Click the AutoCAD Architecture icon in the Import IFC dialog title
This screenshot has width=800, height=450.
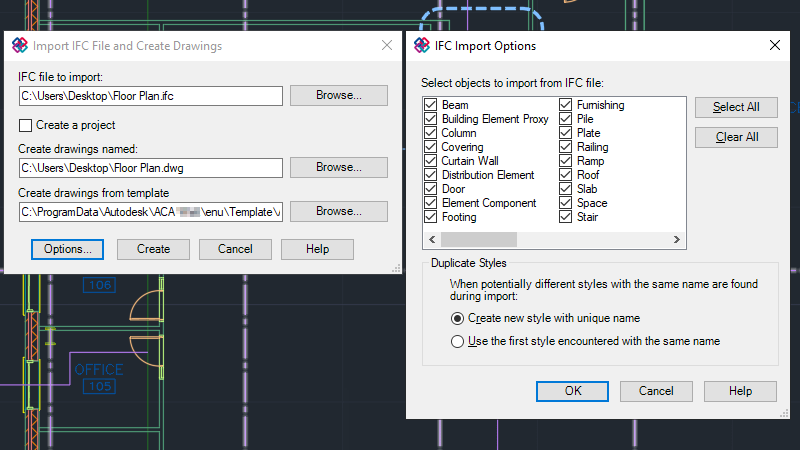20,45
